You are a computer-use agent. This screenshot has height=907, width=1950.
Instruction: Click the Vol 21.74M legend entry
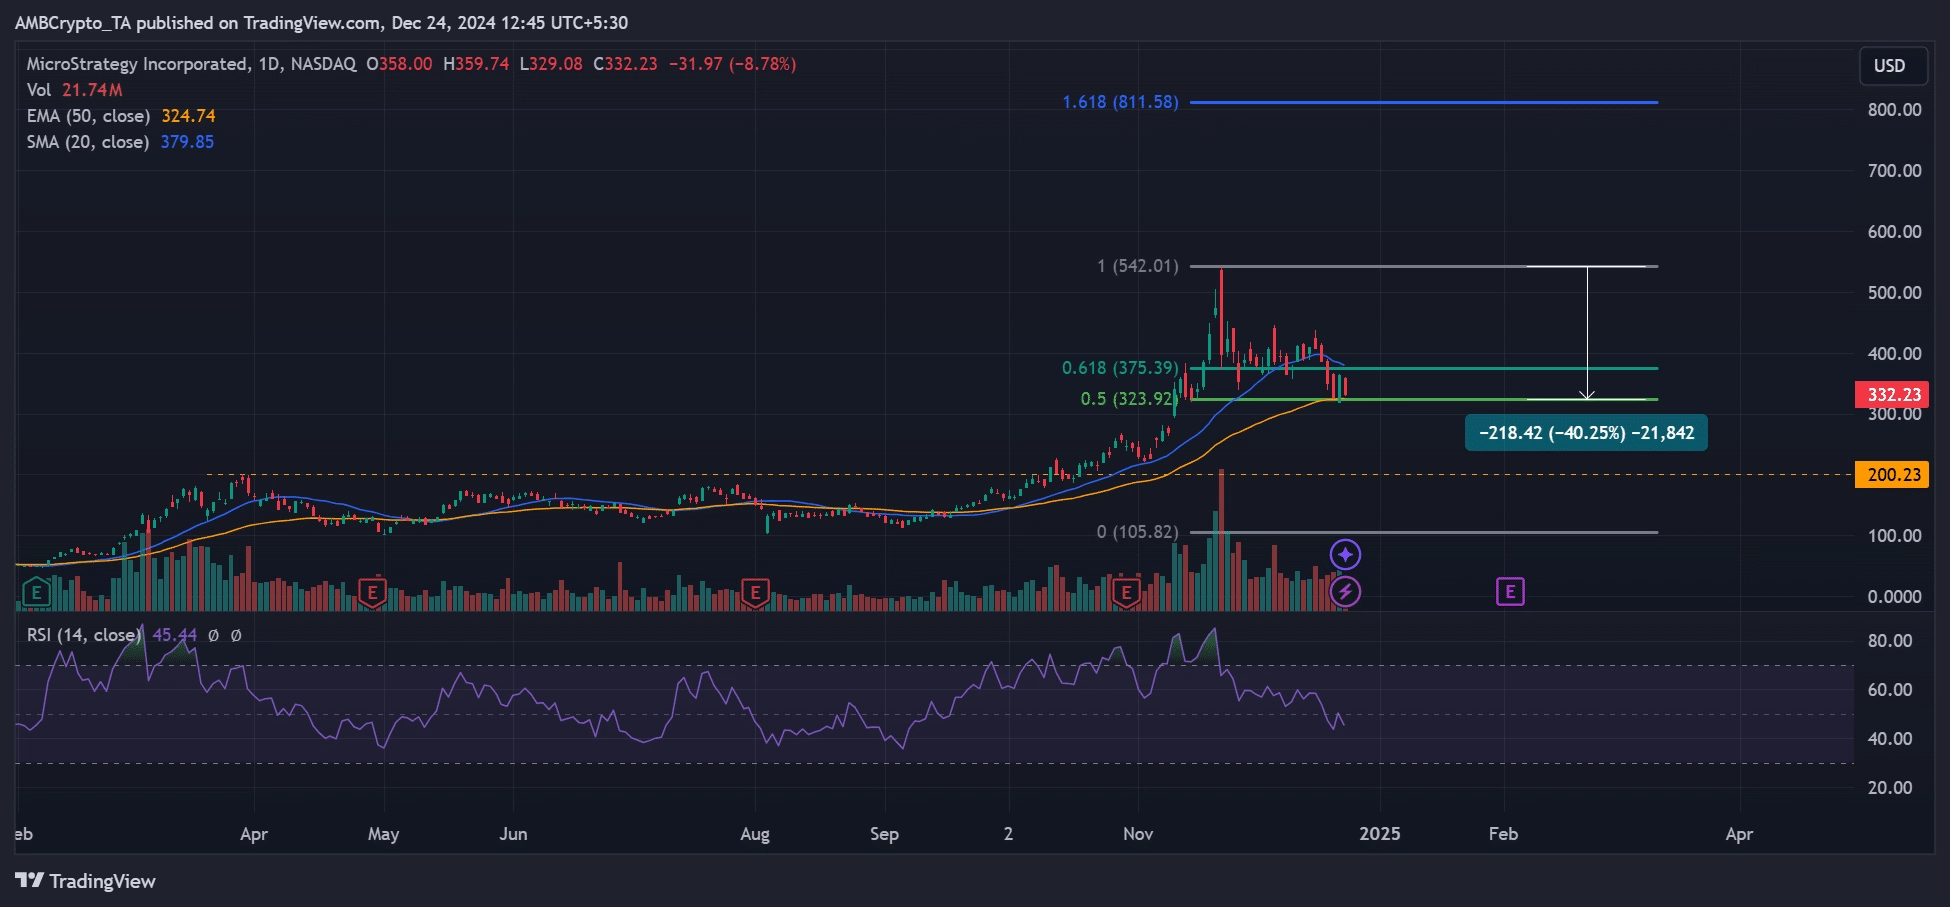(x=75, y=90)
